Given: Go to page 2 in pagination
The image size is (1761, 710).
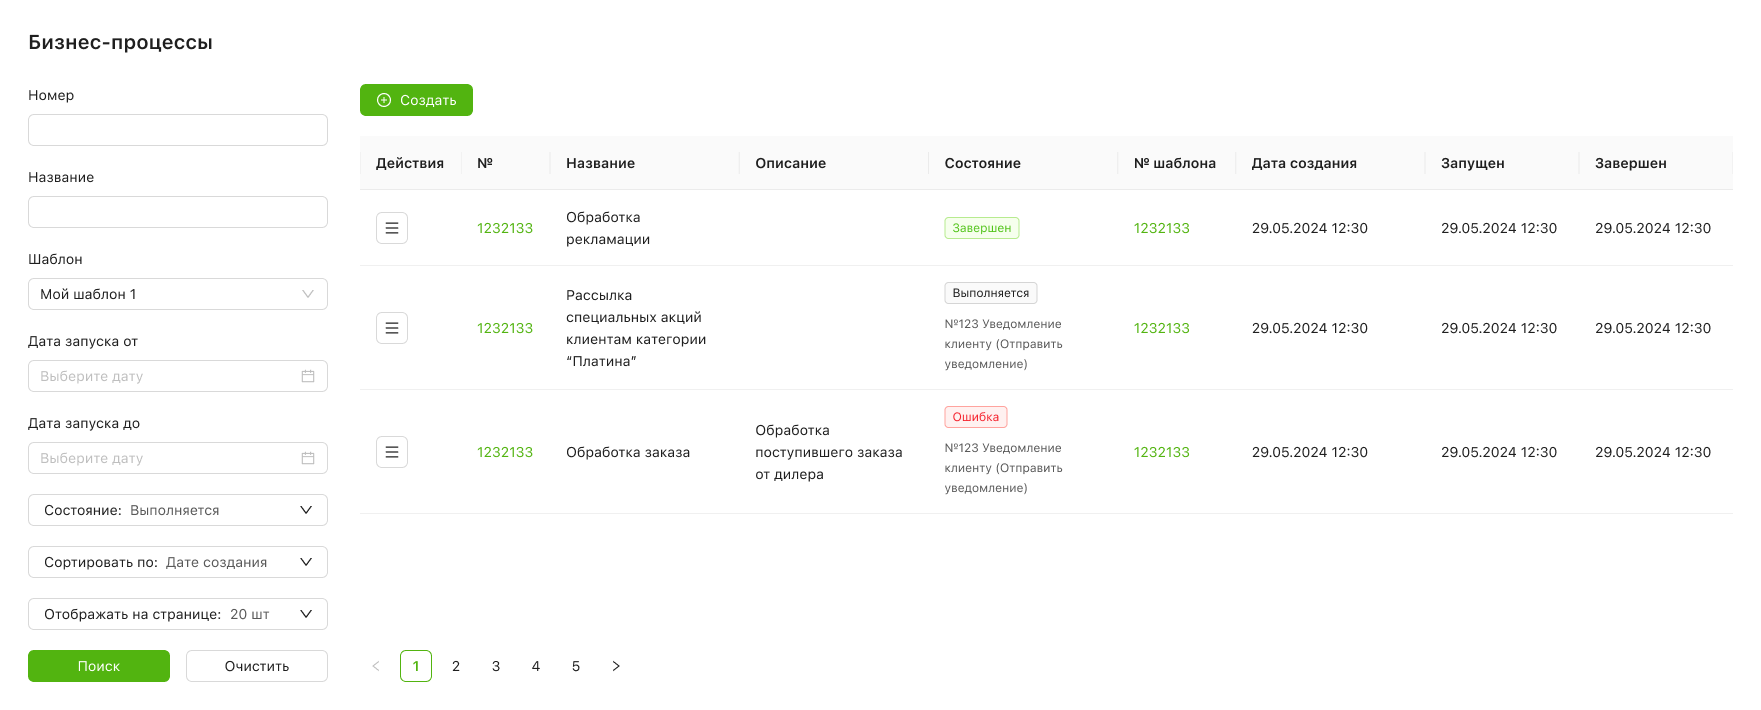Looking at the screenshot, I should (456, 666).
